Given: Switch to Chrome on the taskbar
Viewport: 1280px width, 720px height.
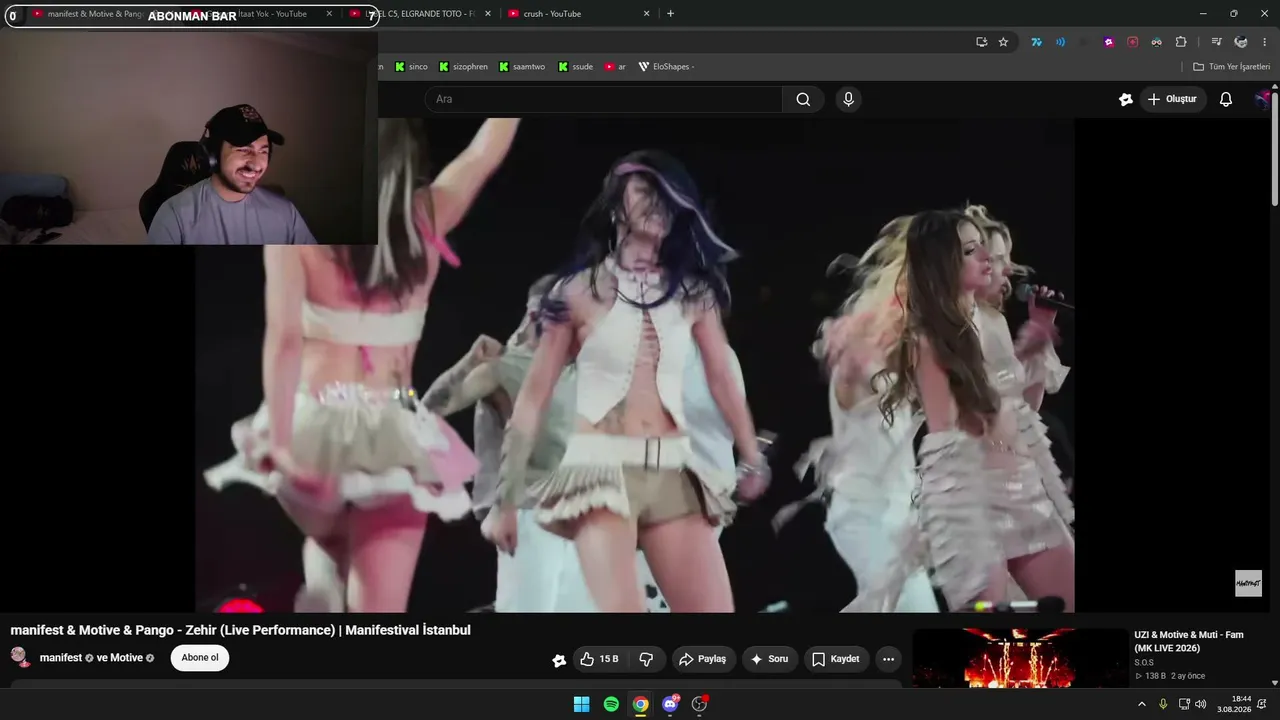Looking at the screenshot, I should [x=640, y=704].
